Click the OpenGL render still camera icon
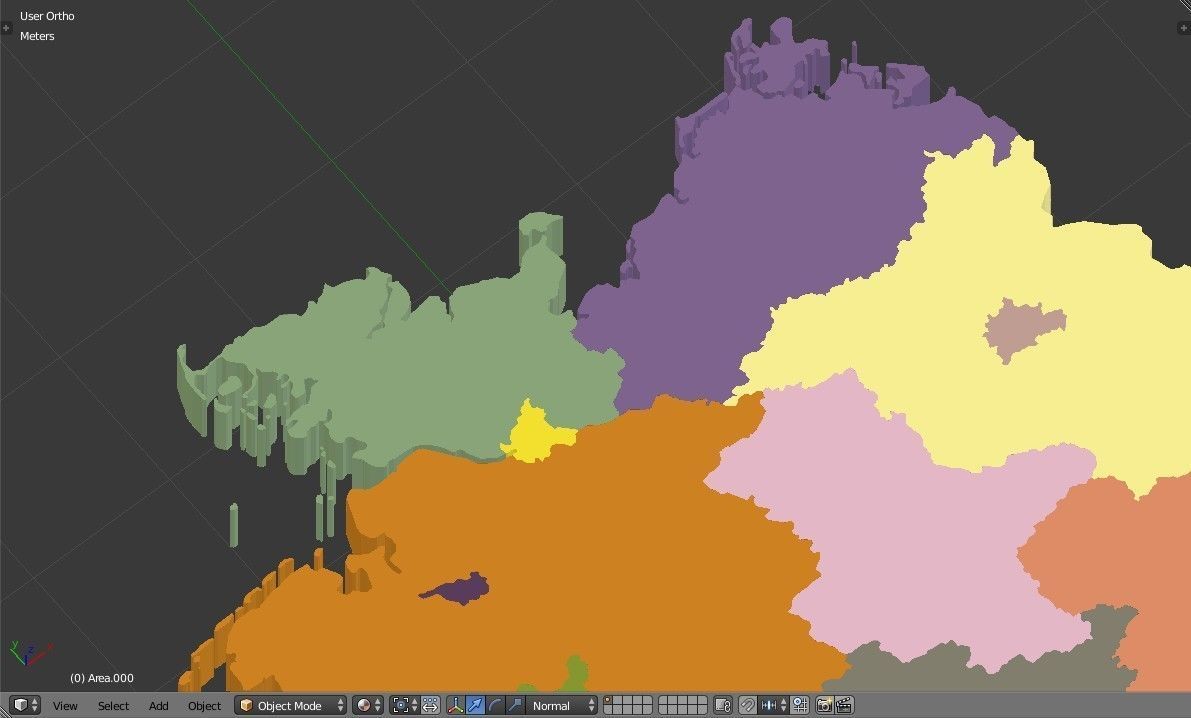The width and height of the screenshot is (1191, 718). coord(824,706)
